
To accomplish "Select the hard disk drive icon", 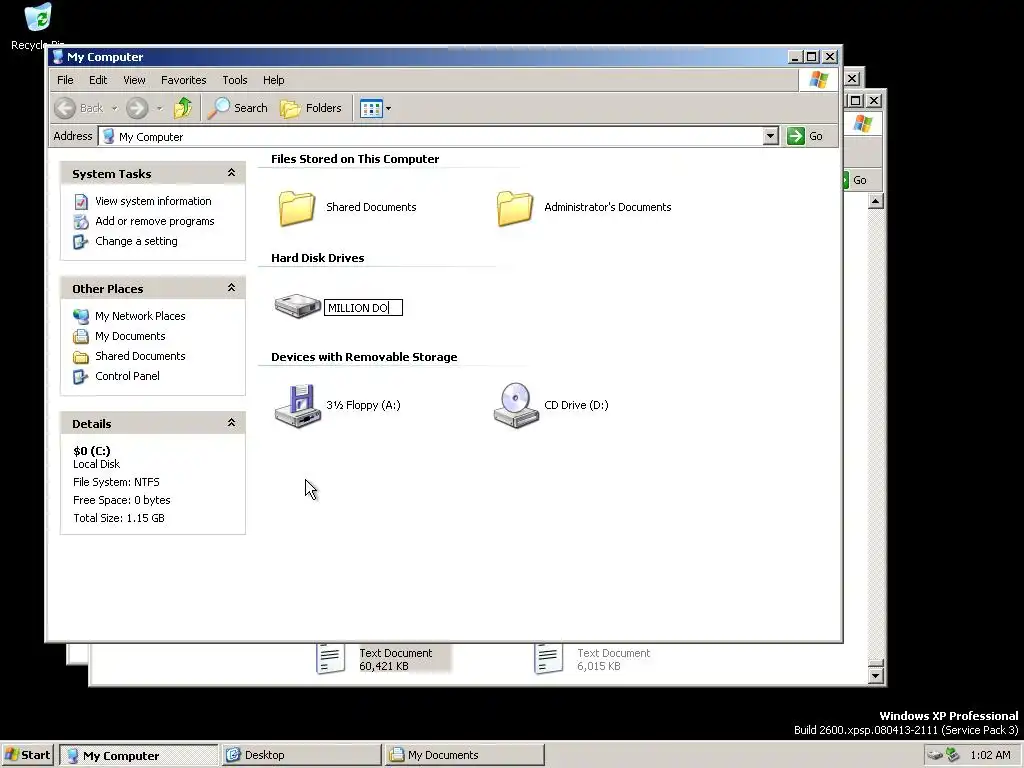I will (x=298, y=306).
